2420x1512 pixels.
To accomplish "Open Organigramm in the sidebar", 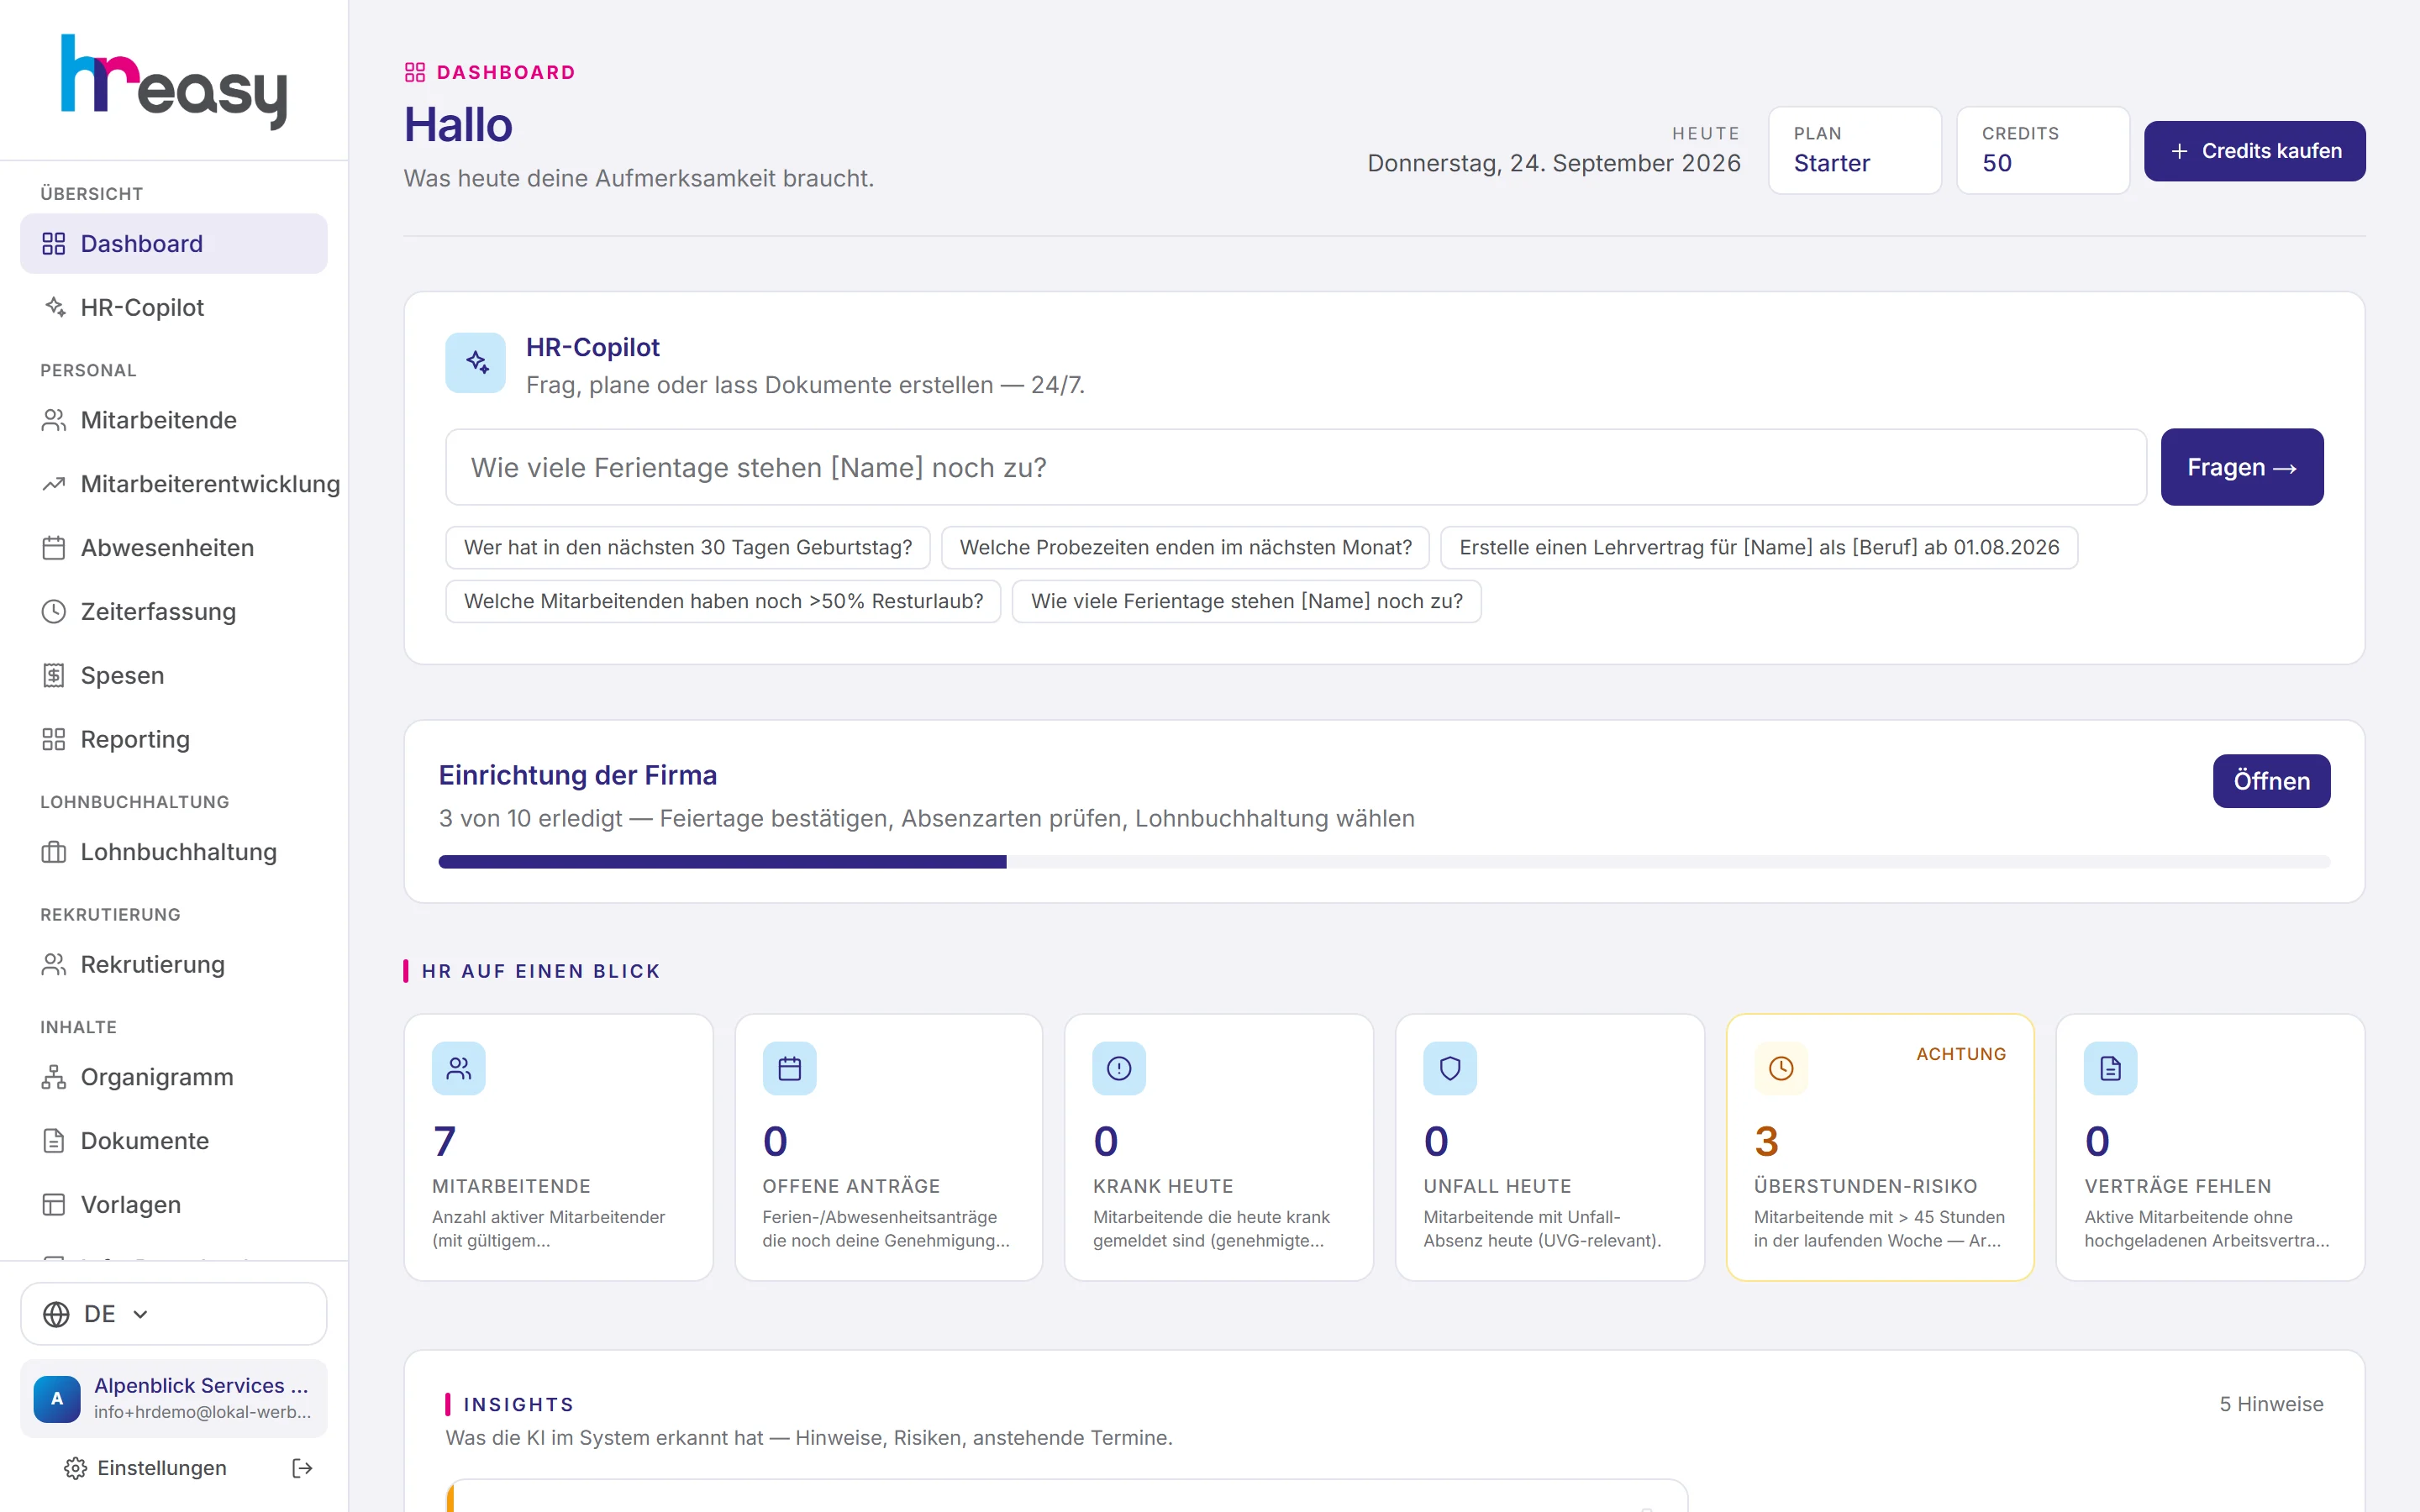I will click(174, 1077).
